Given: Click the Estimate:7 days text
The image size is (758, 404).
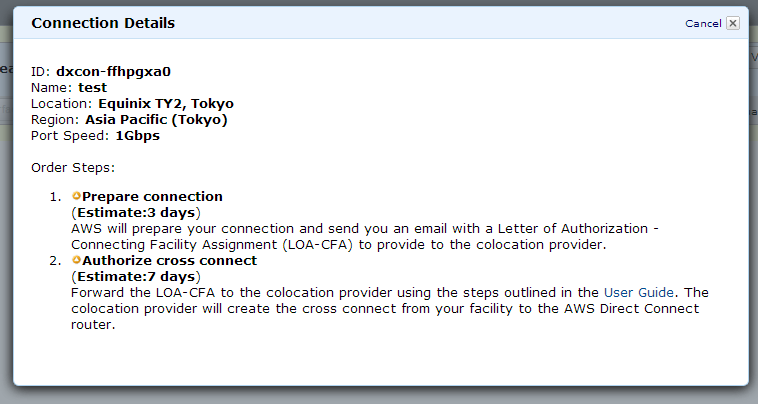Looking at the screenshot, I should [x=136, y=276].
